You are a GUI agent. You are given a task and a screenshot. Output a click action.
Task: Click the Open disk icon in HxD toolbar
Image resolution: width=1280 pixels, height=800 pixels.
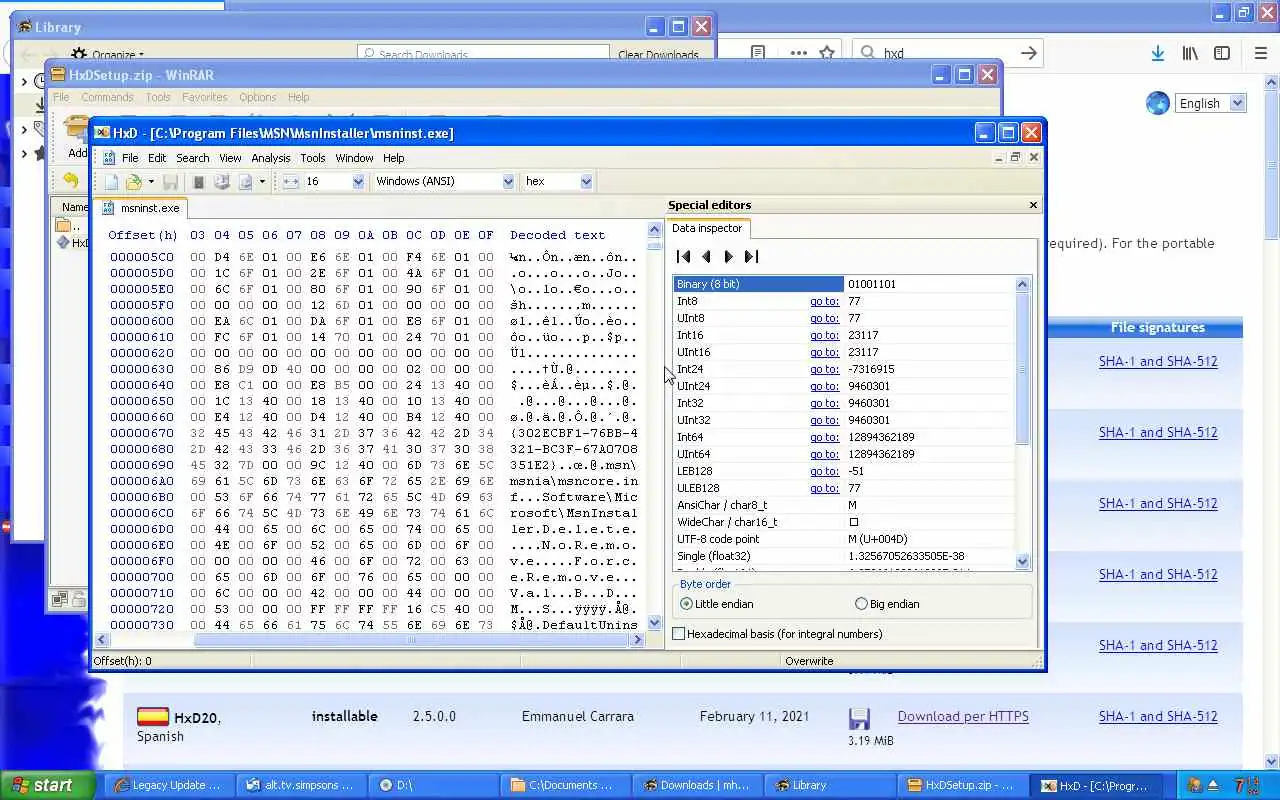[x=222, y=182]
